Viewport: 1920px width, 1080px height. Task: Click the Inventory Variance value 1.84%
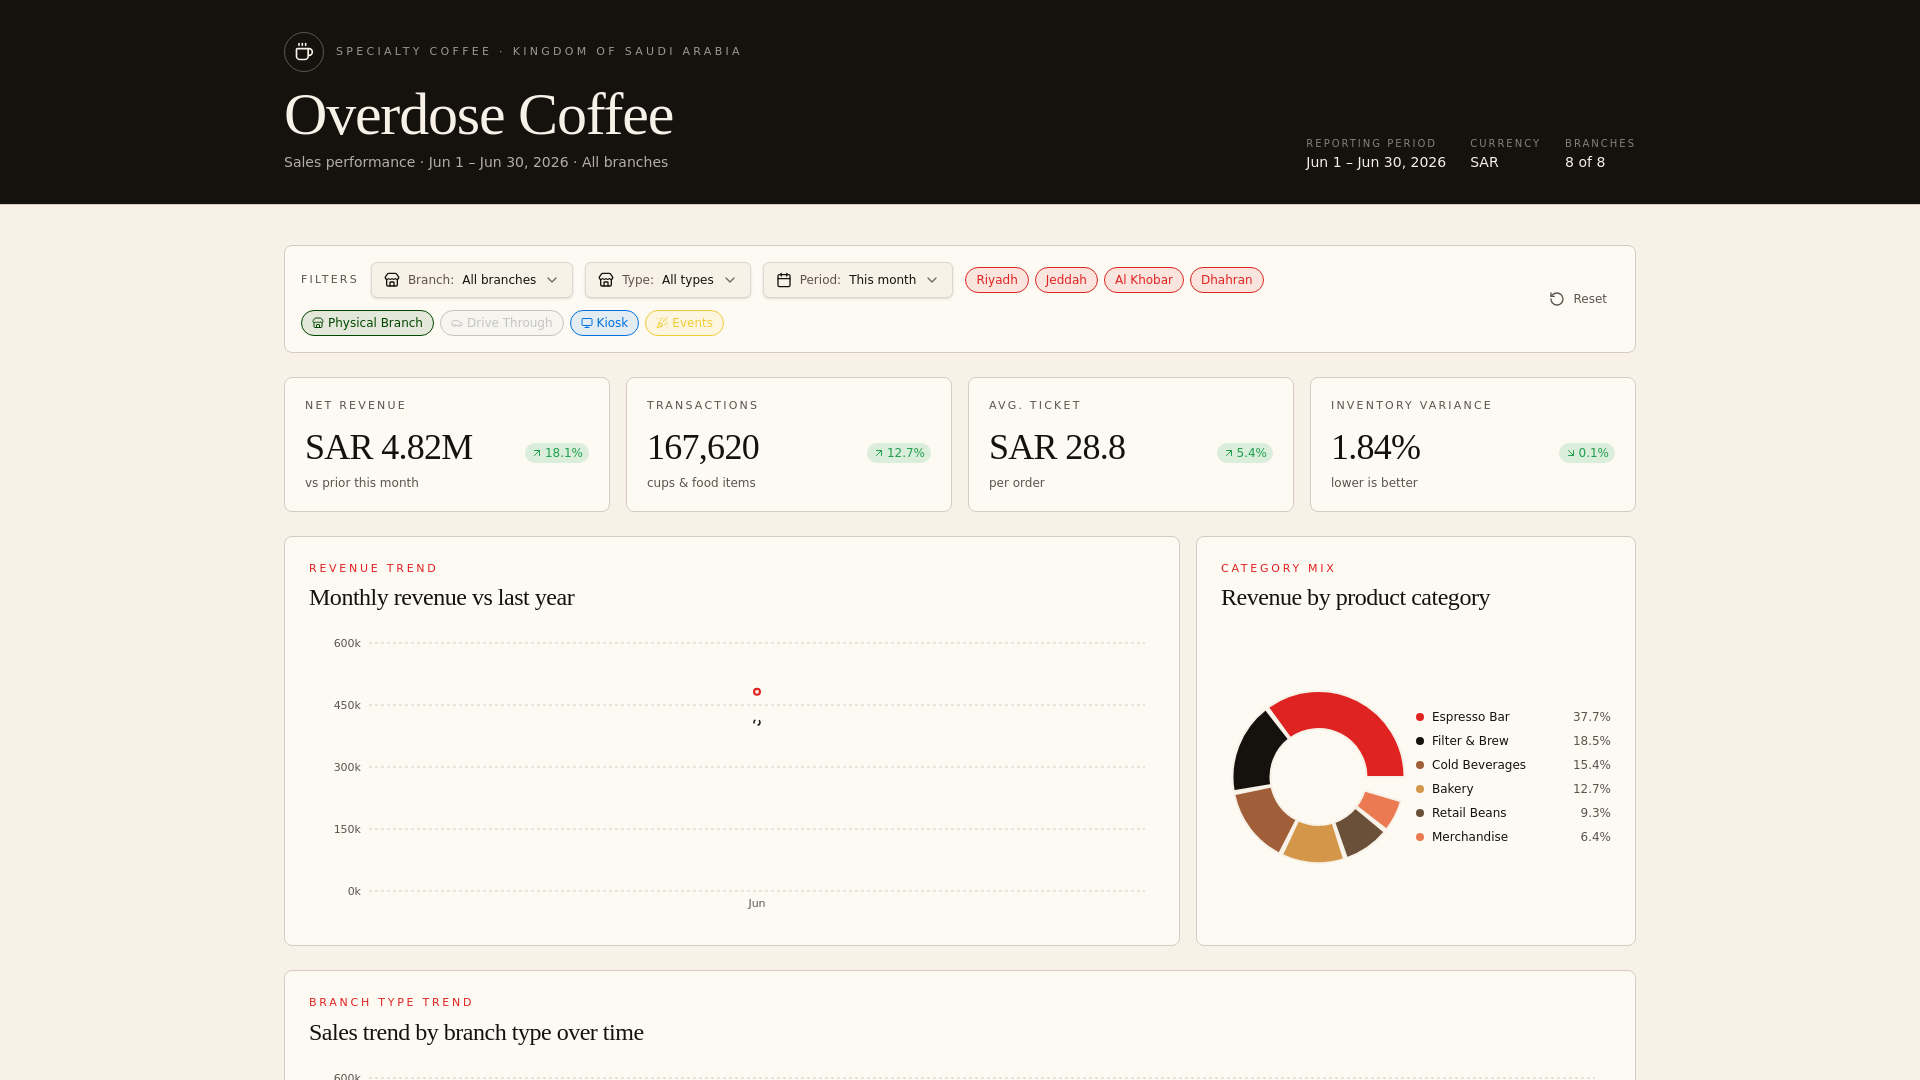(1376, 447)
